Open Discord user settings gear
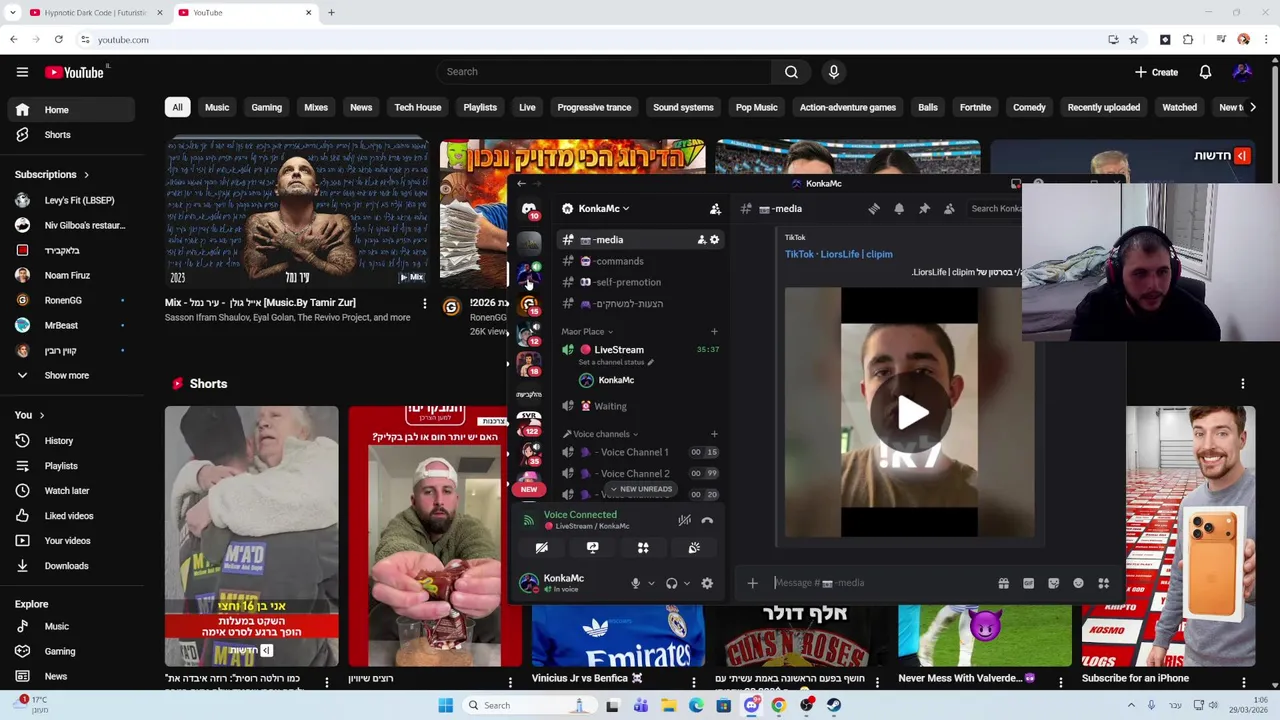 click(707, 583)
